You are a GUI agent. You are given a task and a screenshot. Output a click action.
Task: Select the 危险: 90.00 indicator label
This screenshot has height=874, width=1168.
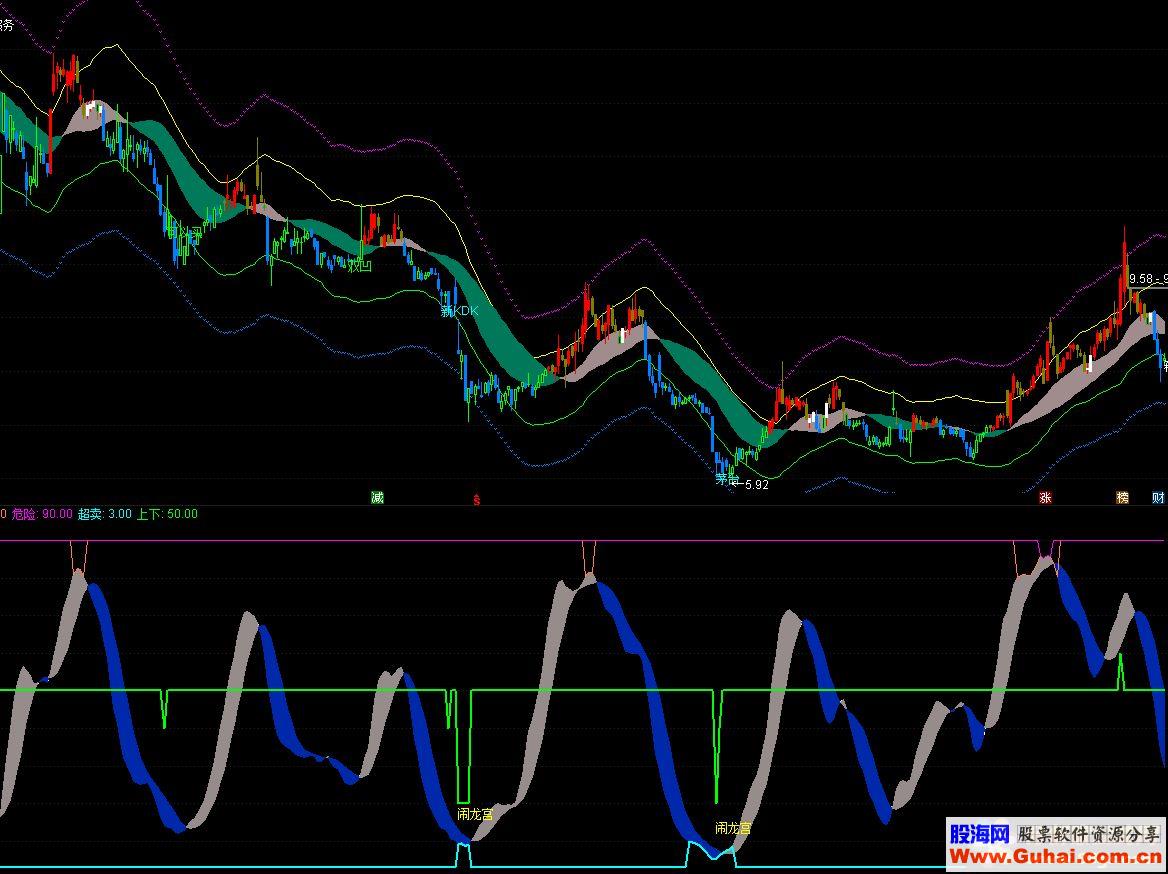pyautogui.click(x=42, y=513)
